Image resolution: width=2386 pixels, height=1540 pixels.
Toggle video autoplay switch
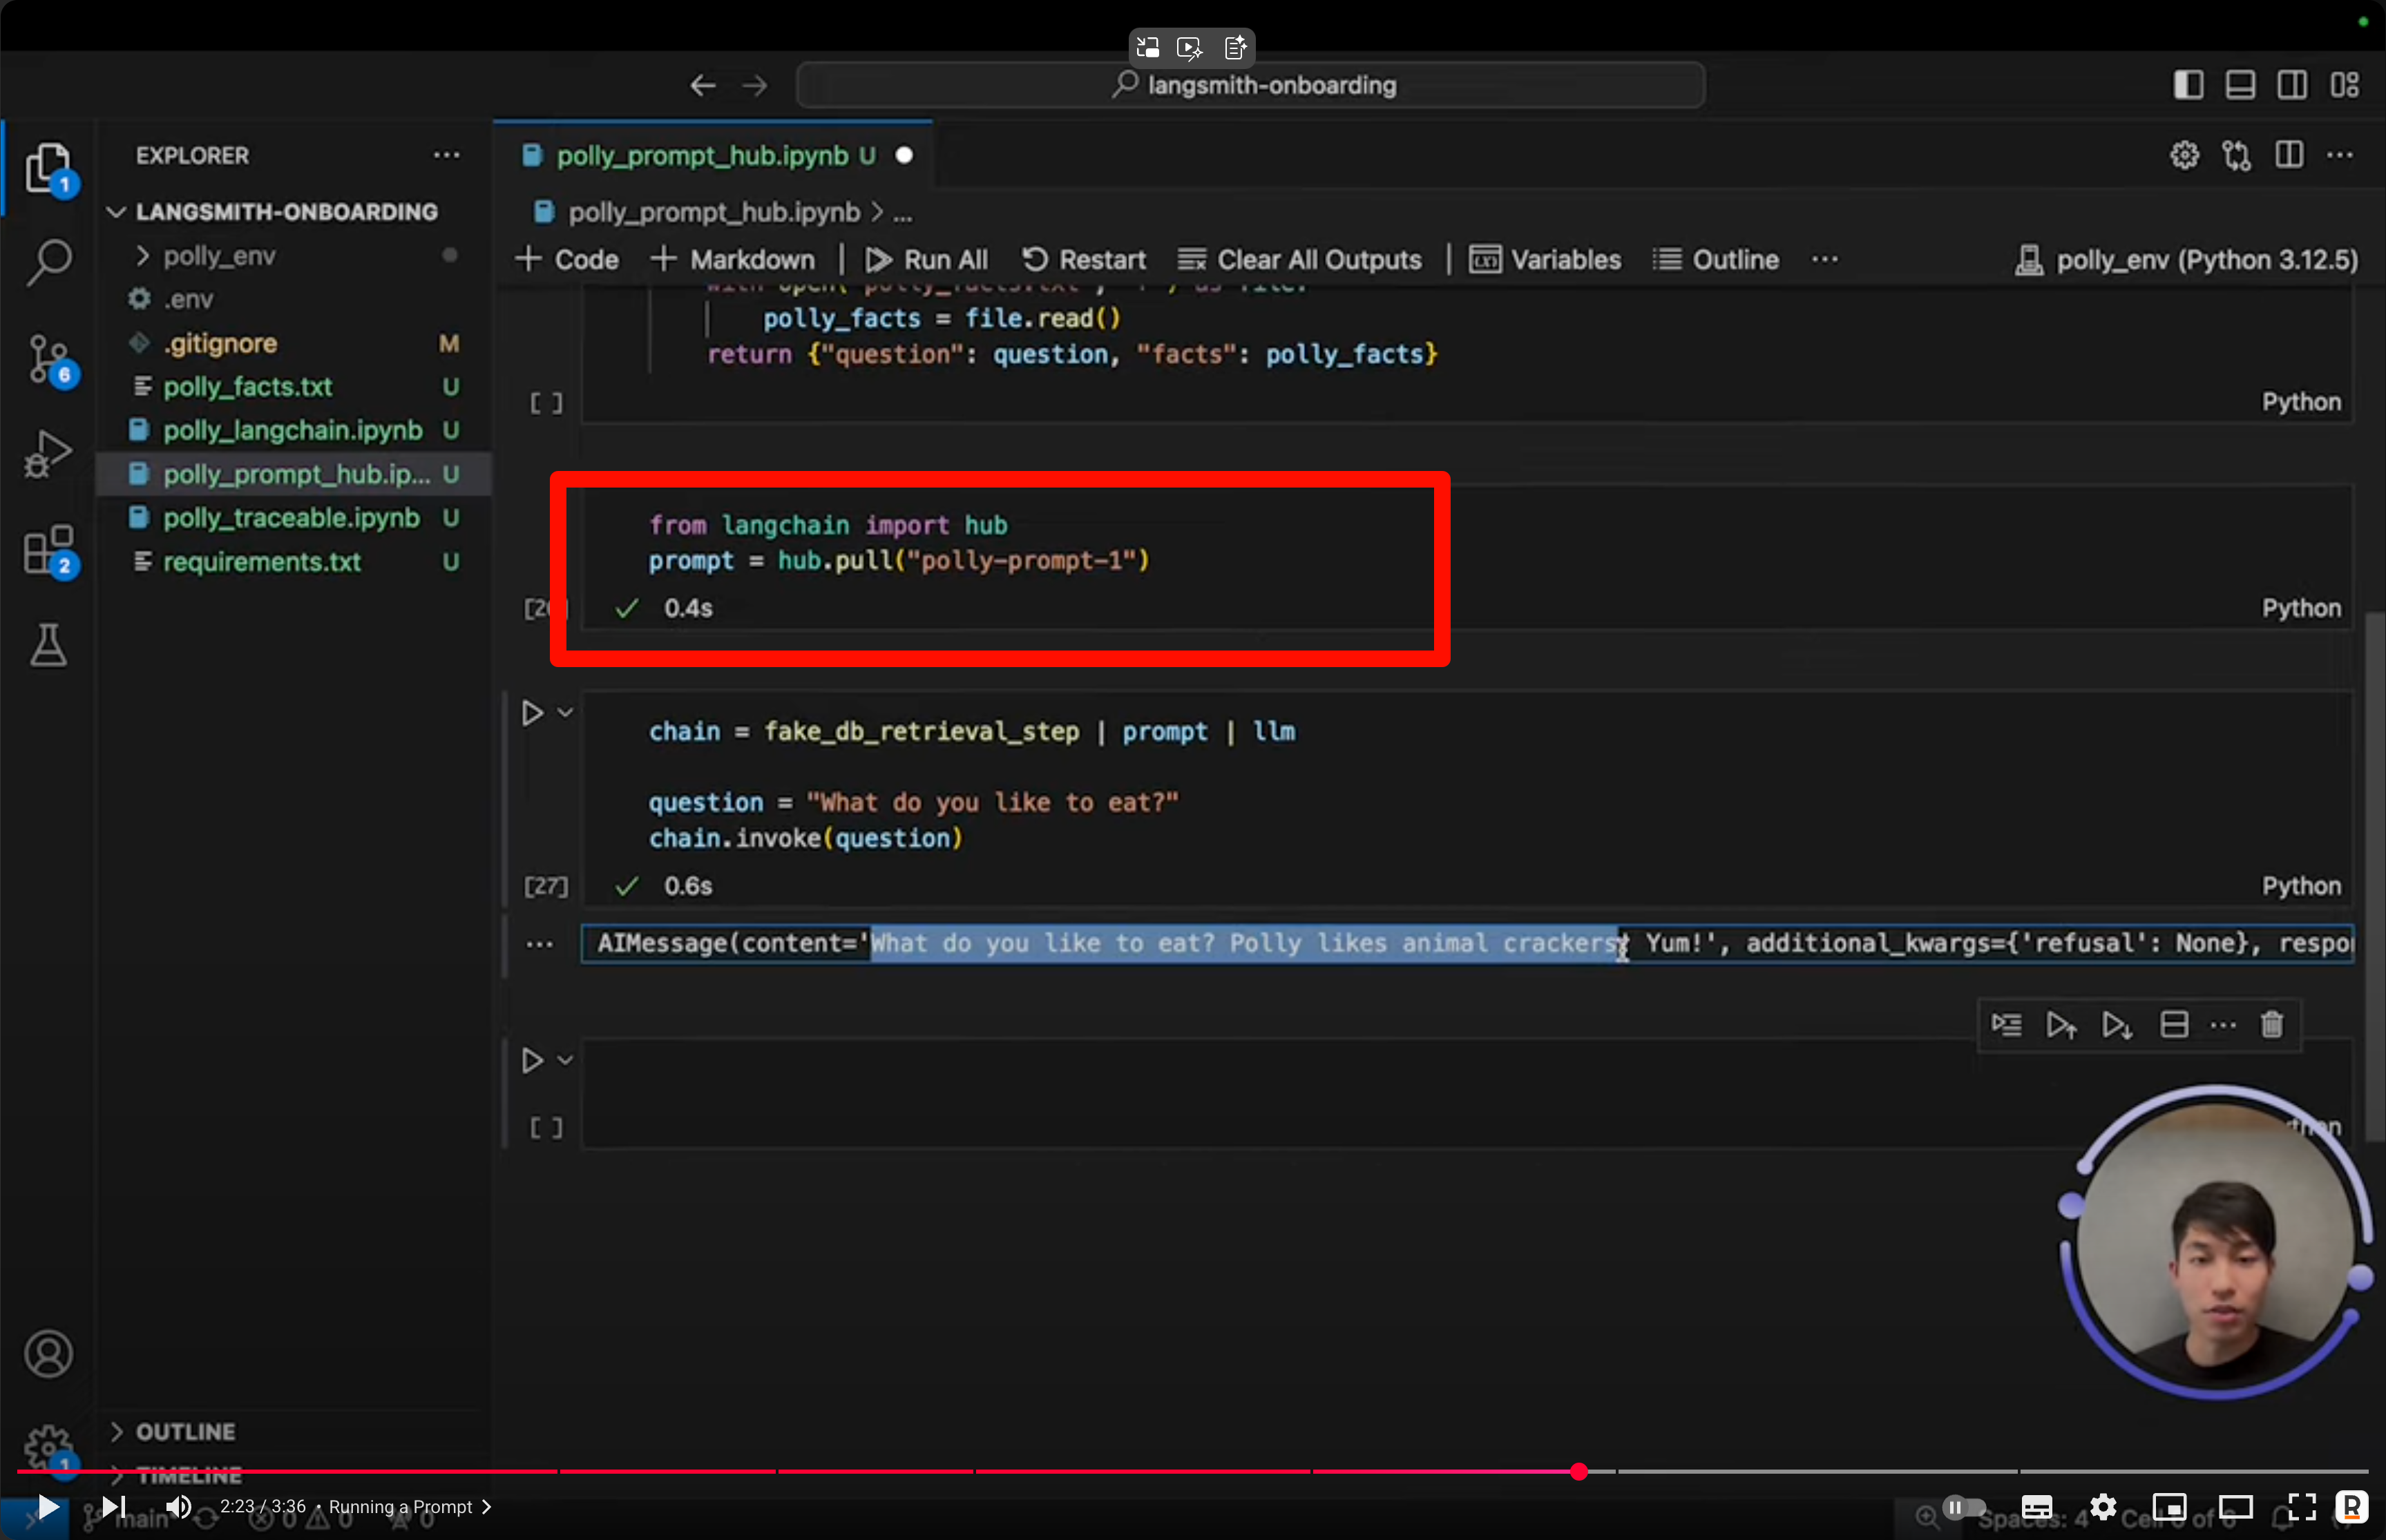(x=1964, y=1507)
